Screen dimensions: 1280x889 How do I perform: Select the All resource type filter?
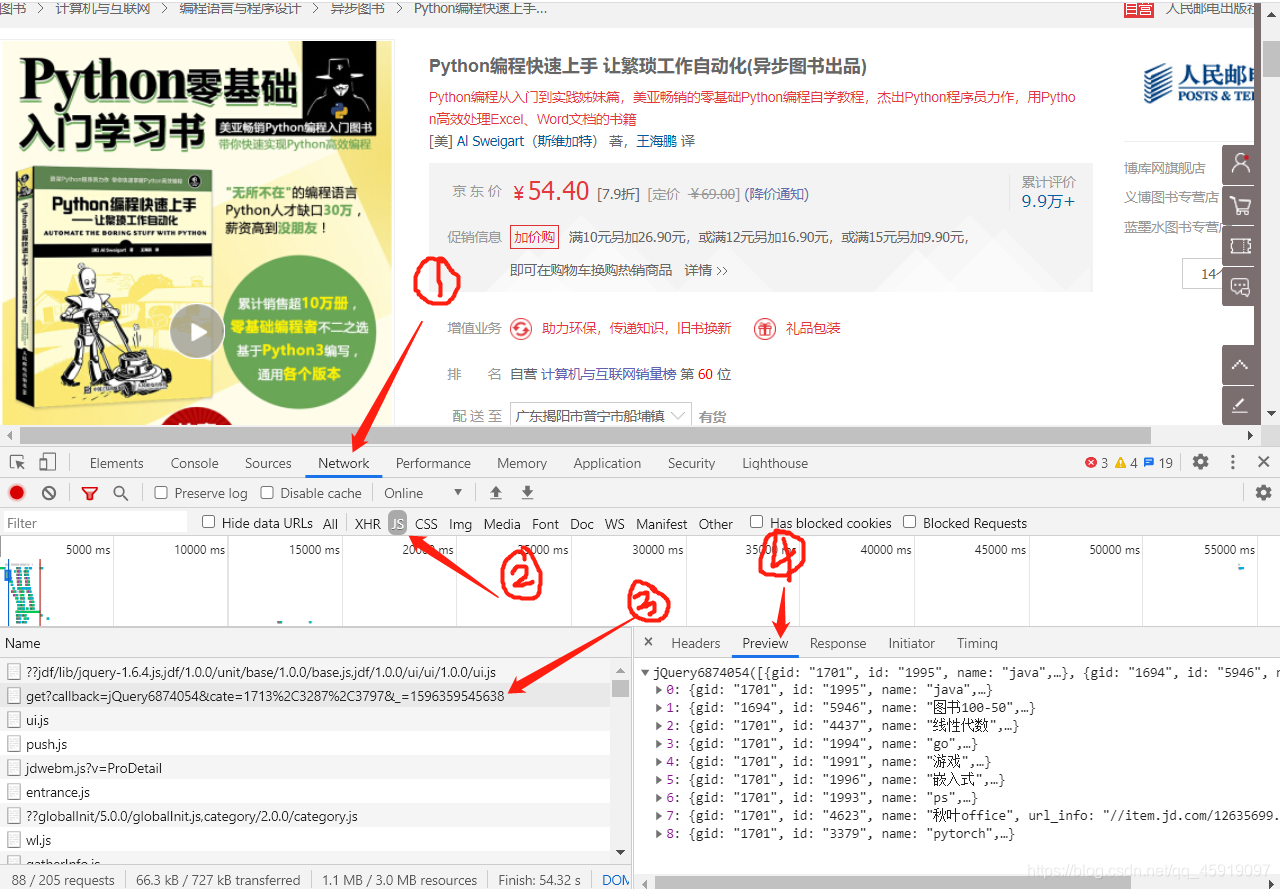[x=331, y=523]
